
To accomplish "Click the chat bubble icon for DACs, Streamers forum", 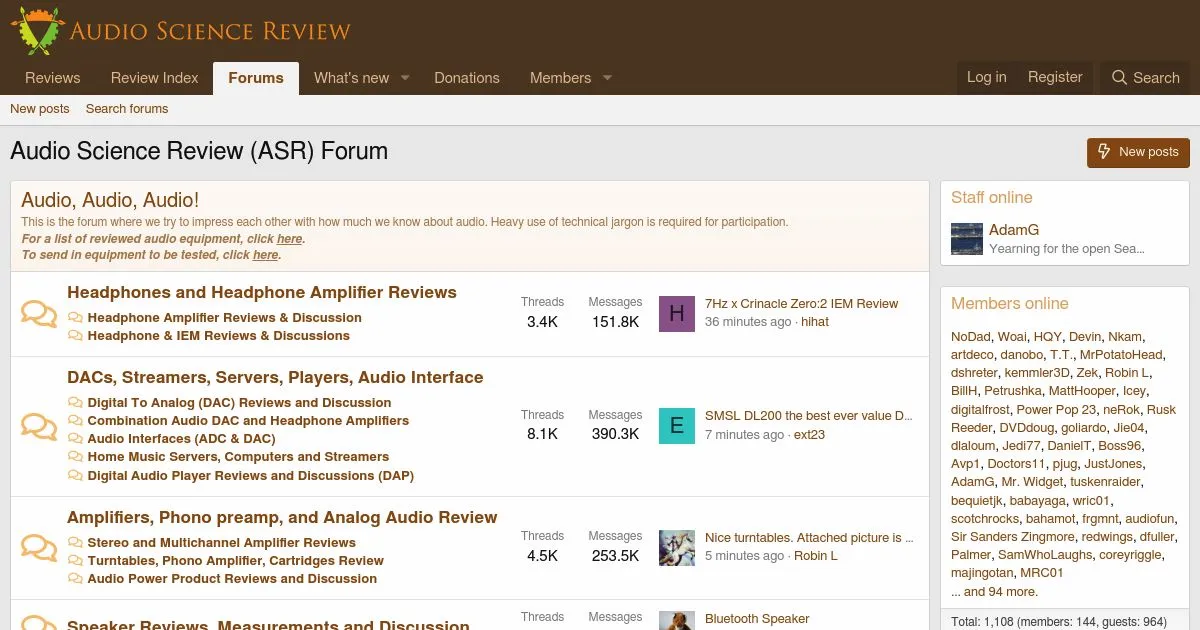I will [39, 426].
